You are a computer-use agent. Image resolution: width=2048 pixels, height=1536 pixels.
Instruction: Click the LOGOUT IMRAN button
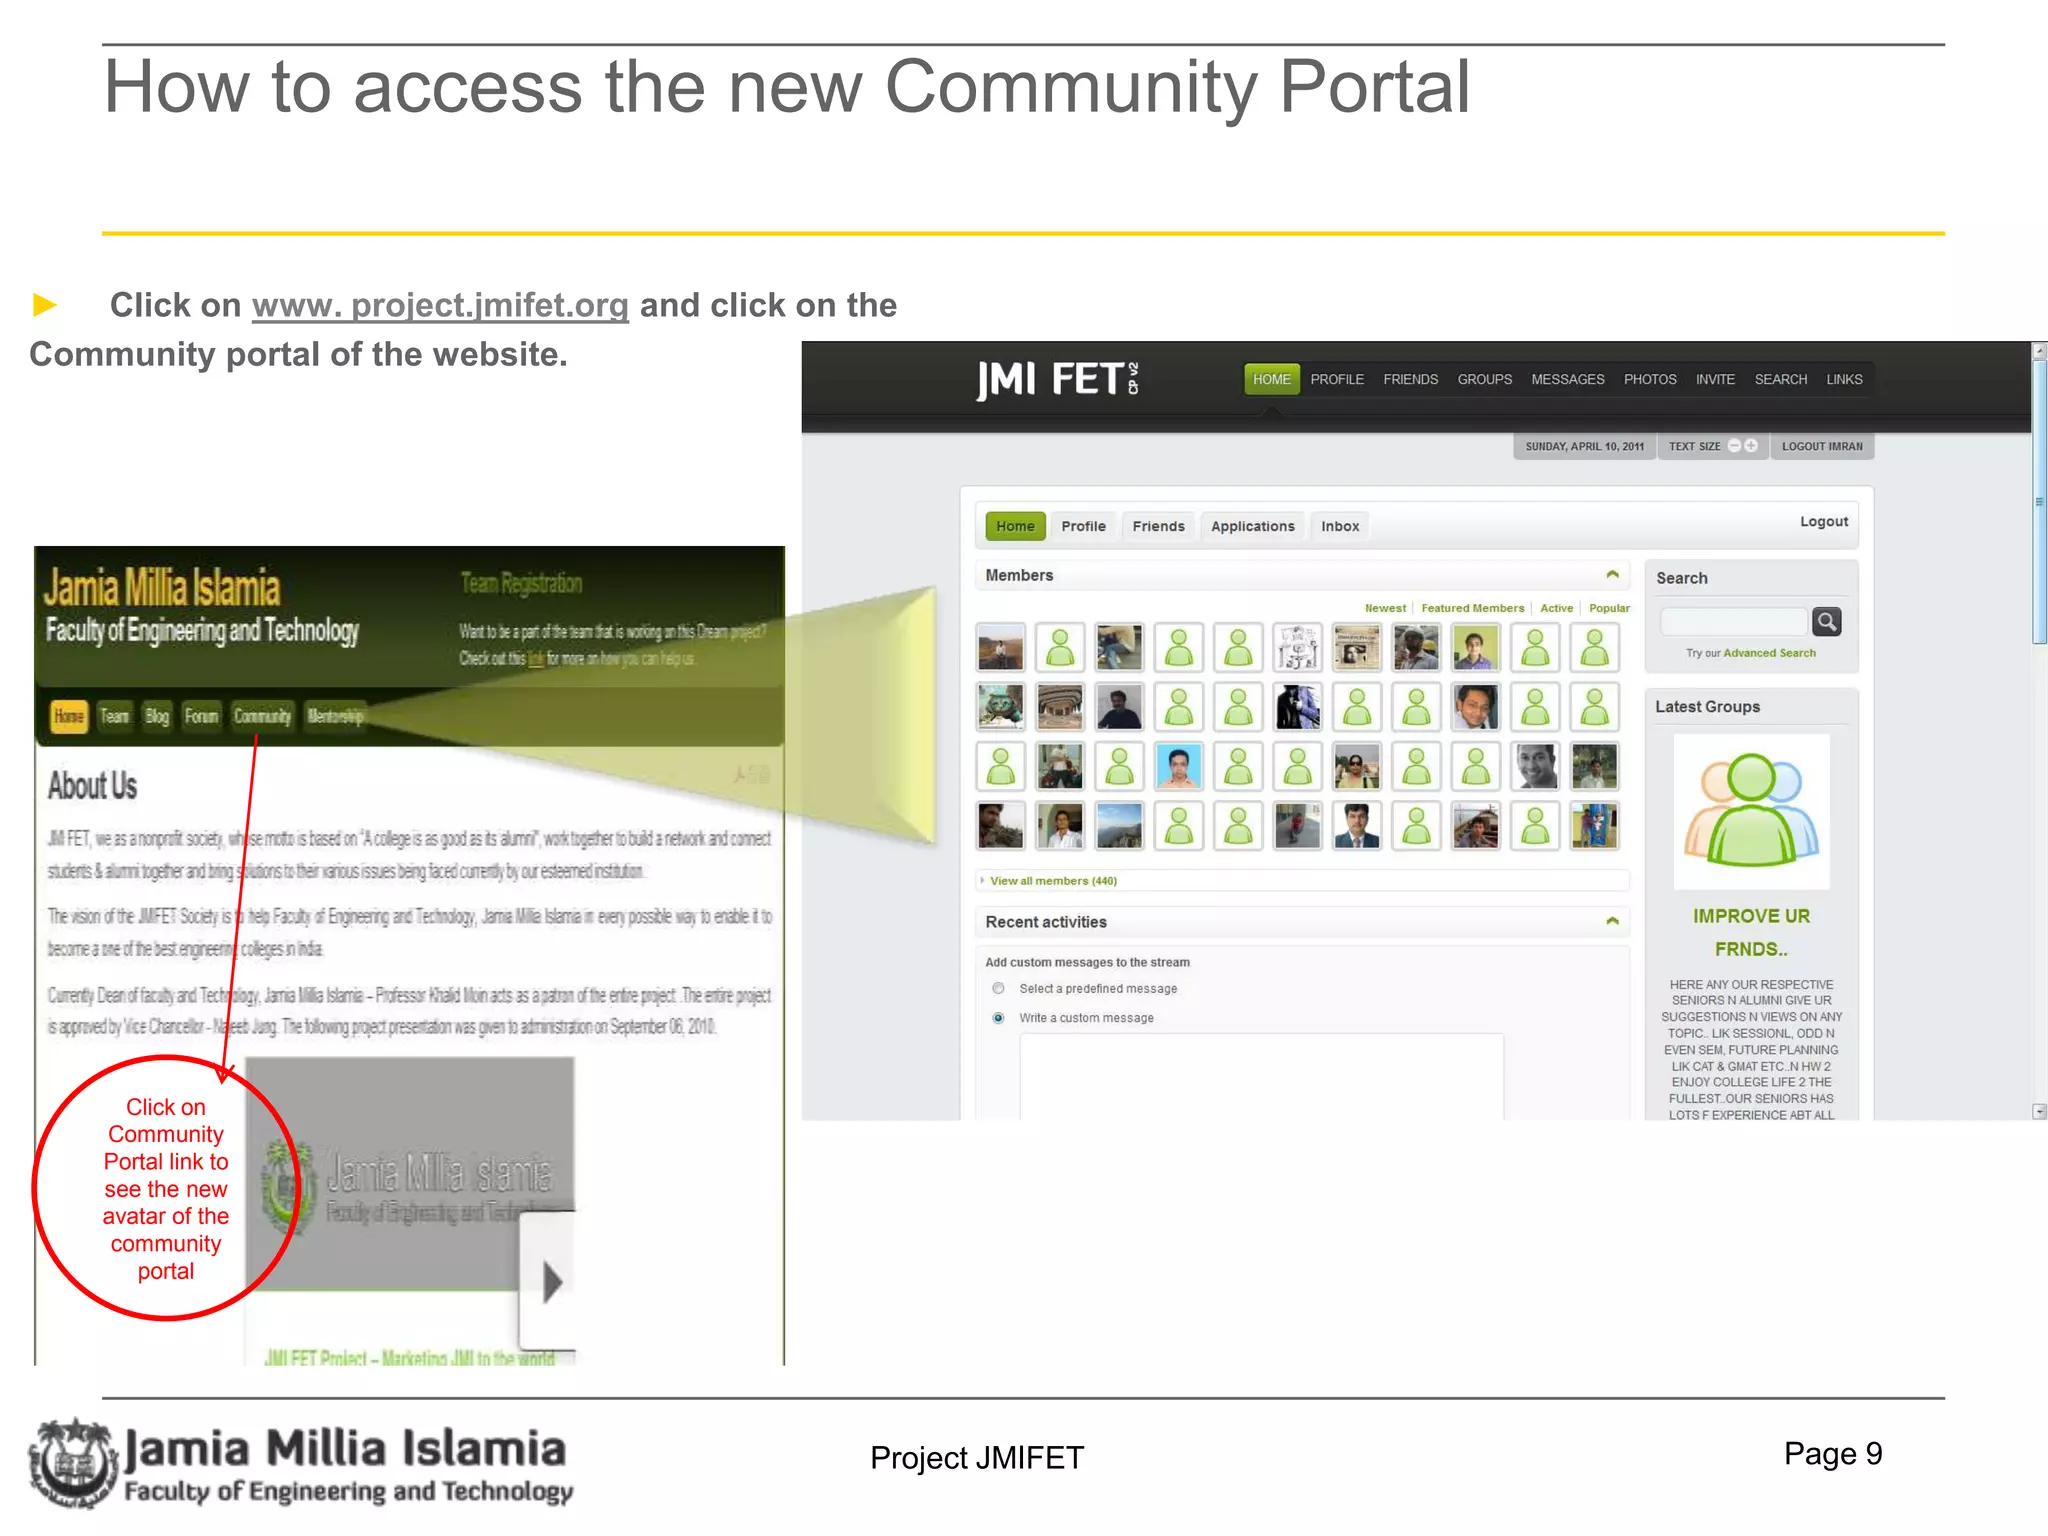[1821, 446]
